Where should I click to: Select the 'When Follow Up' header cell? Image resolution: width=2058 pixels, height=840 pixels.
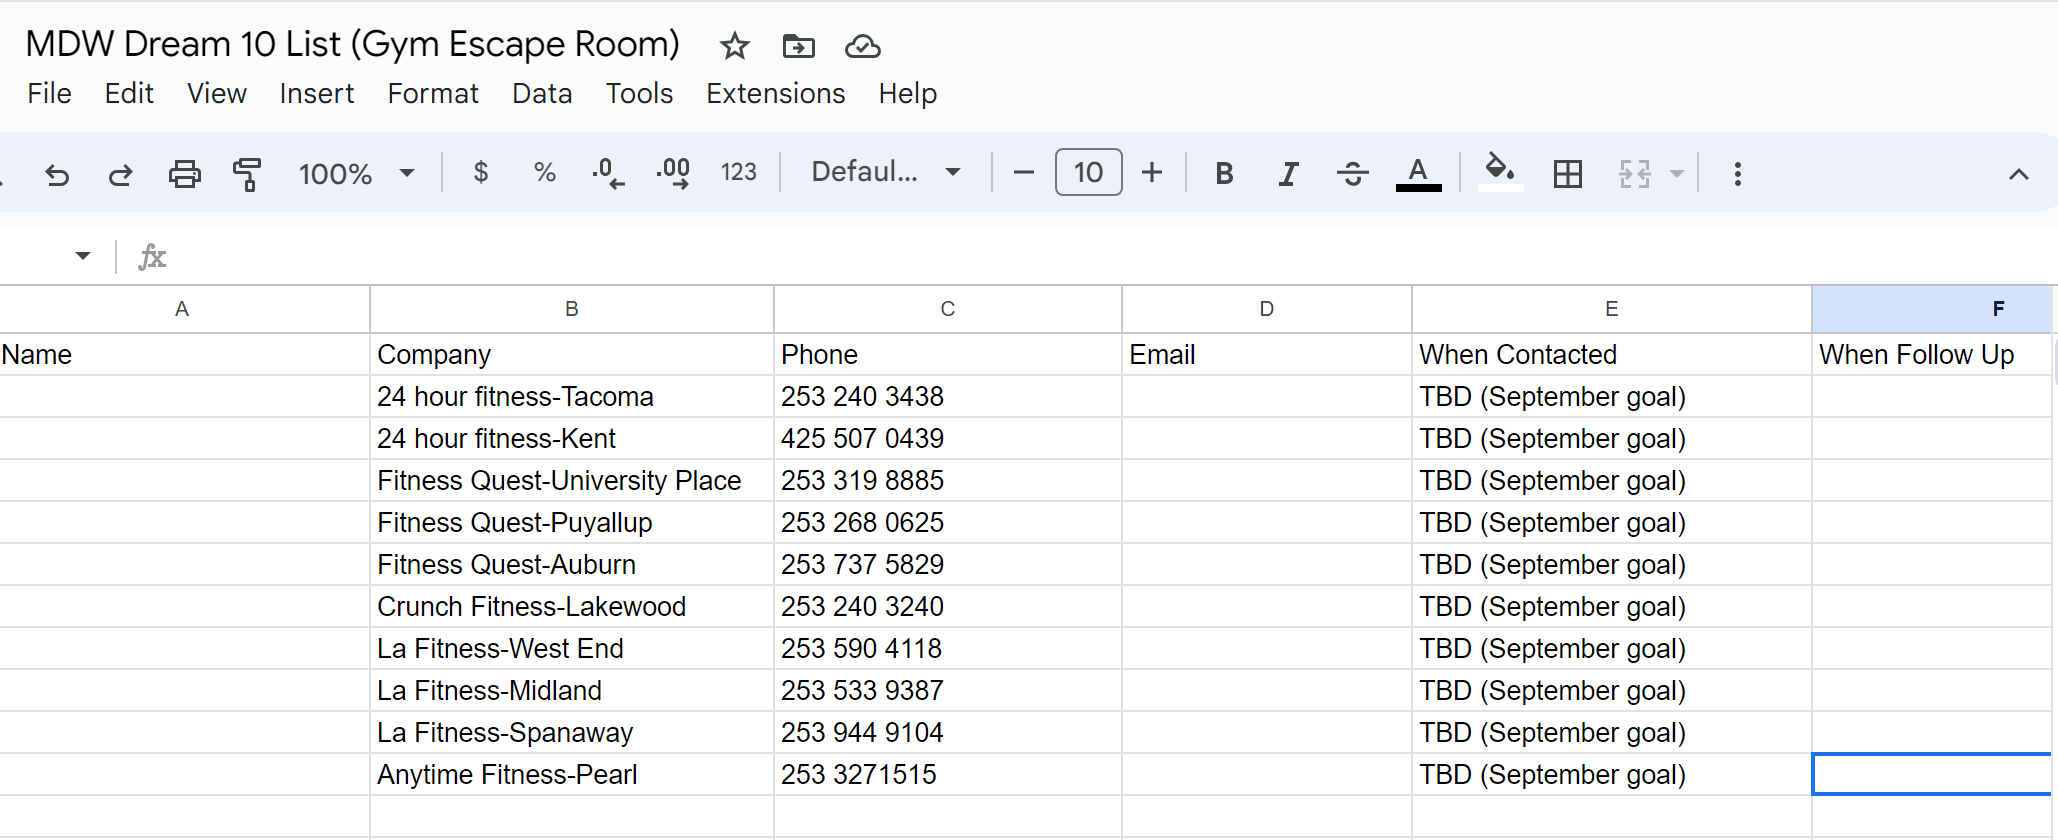click(x=1932, y=355)
